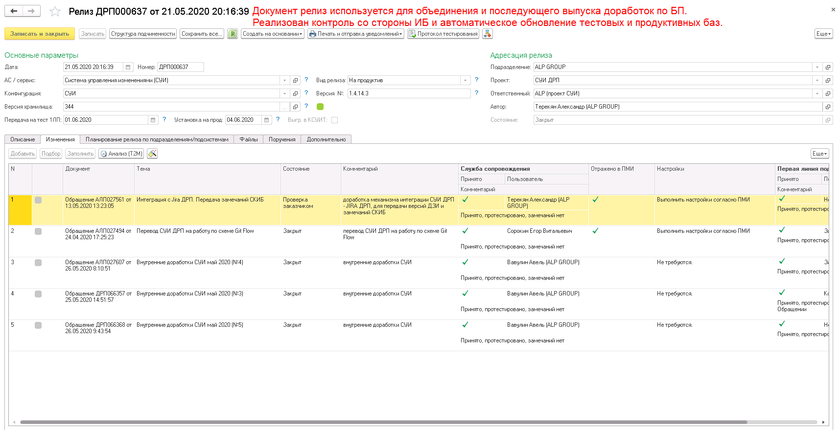Open the Создать на основании dropdown menu
Viewport: 840px width, 430px height.
[272, 34]
